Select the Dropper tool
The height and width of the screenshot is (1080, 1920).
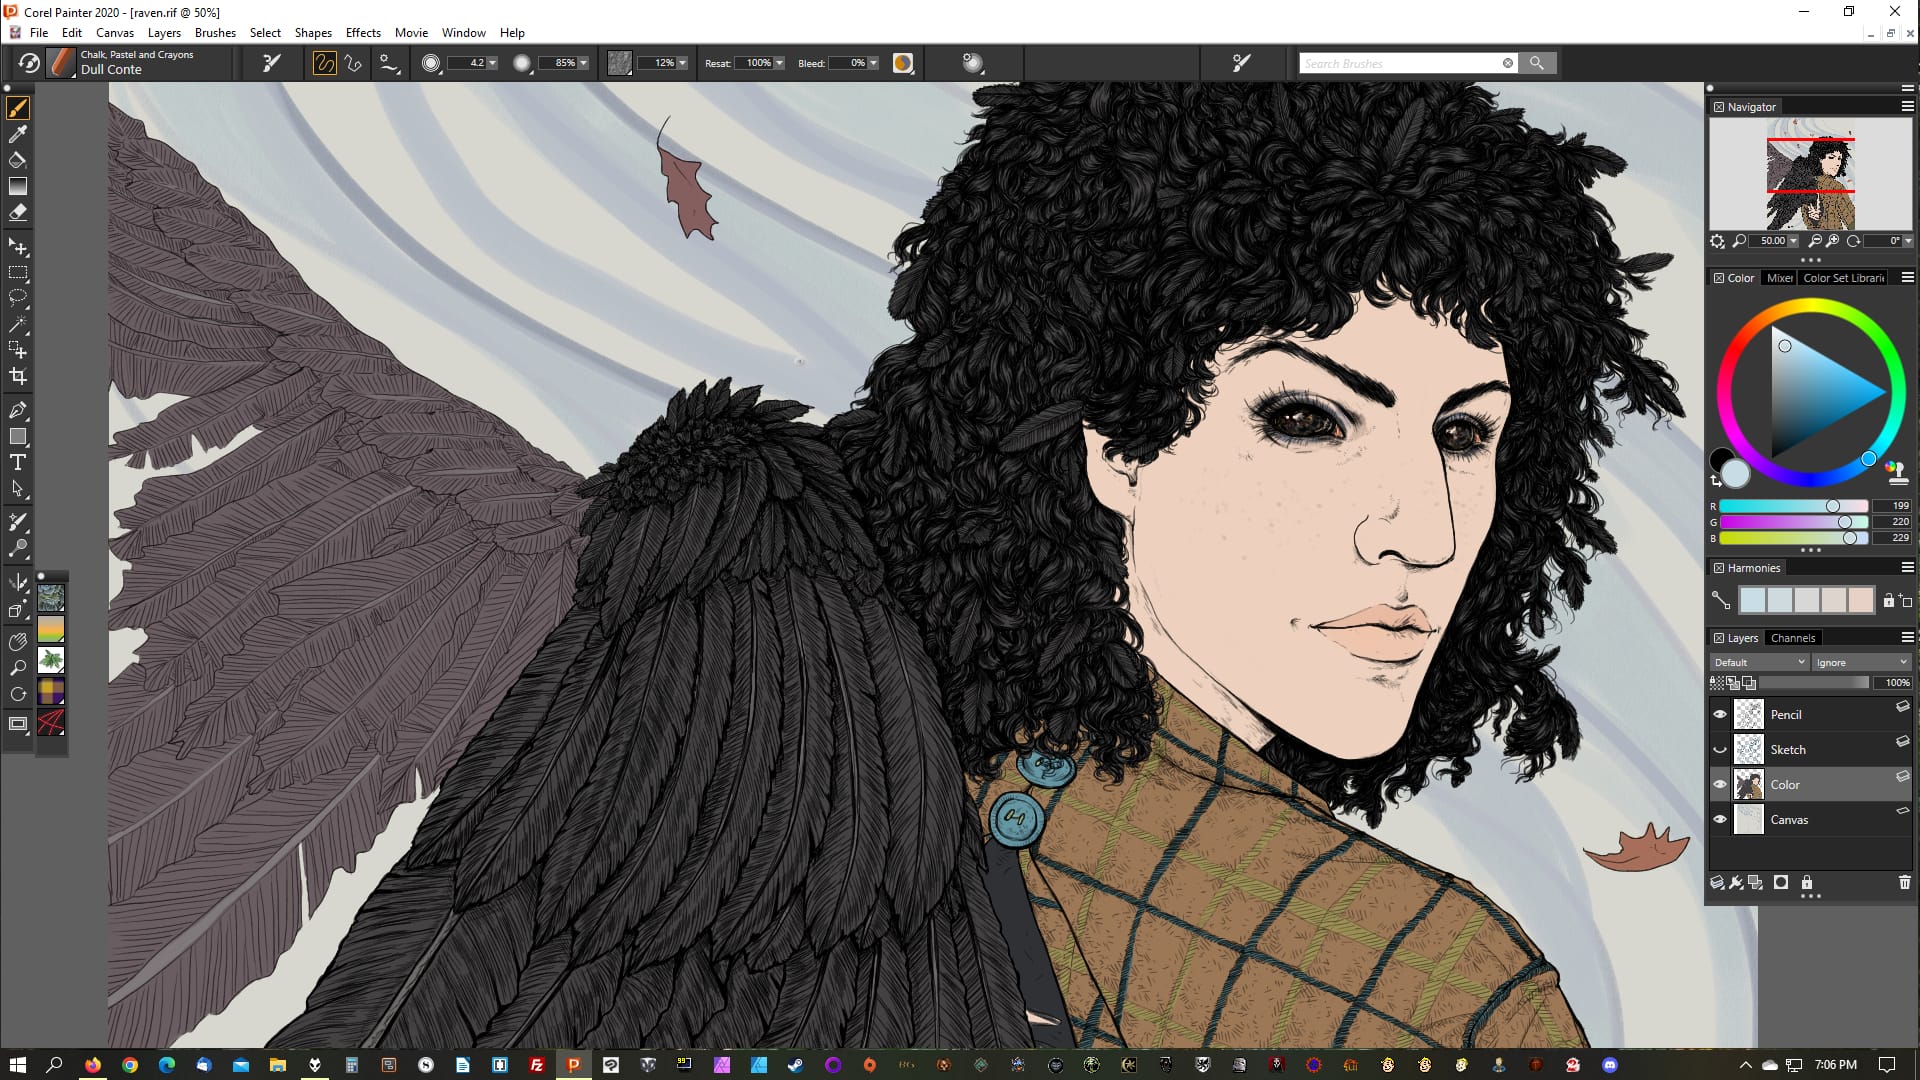click(x=17, y=134)
